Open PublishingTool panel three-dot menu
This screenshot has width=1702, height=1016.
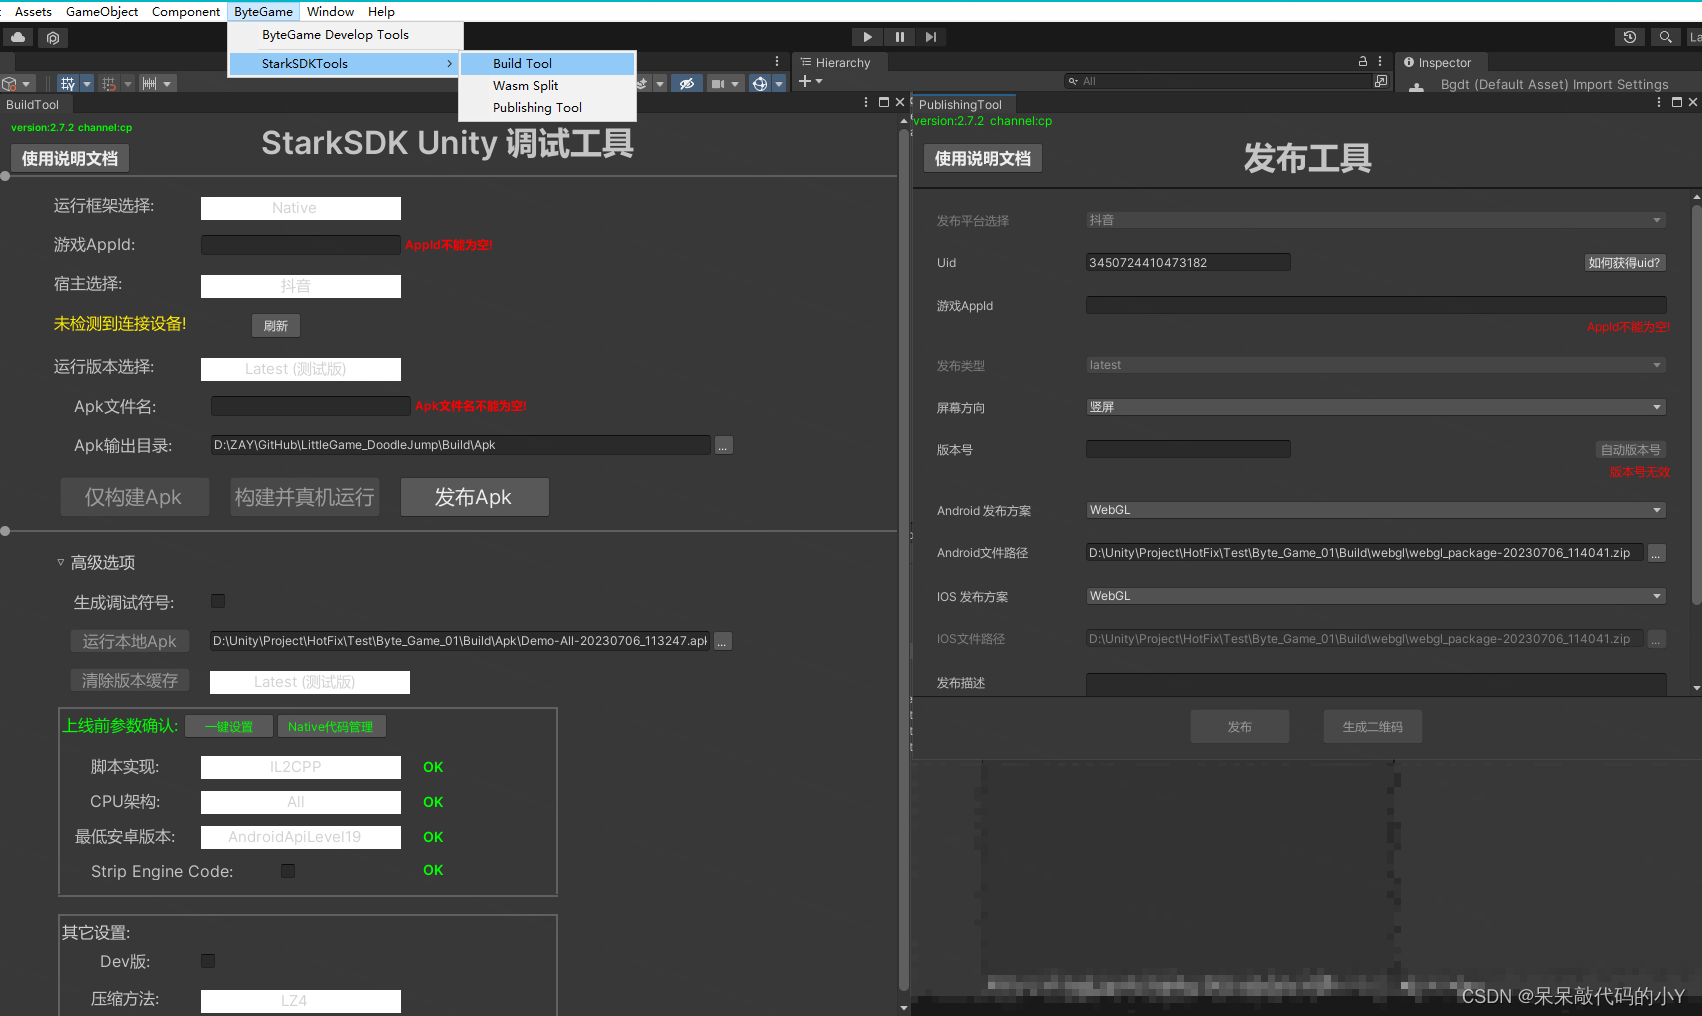tap(1659, 102)
